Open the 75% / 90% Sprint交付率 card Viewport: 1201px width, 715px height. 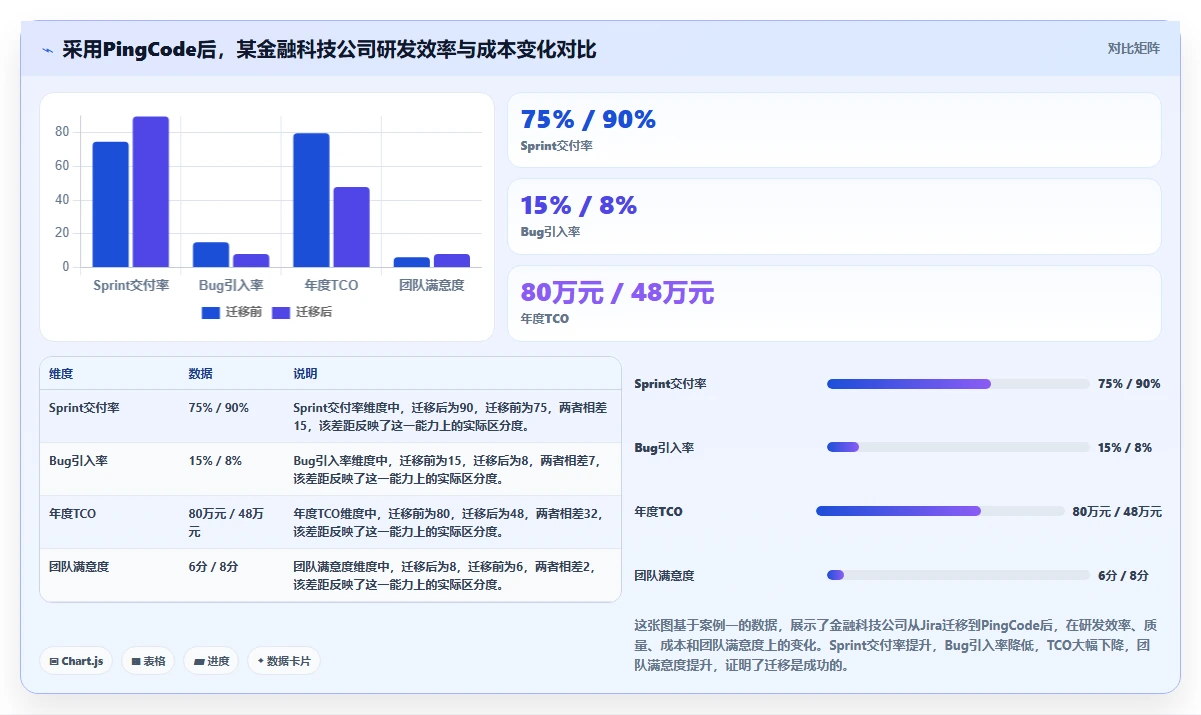pyautogui.click(x=834, y=130)
